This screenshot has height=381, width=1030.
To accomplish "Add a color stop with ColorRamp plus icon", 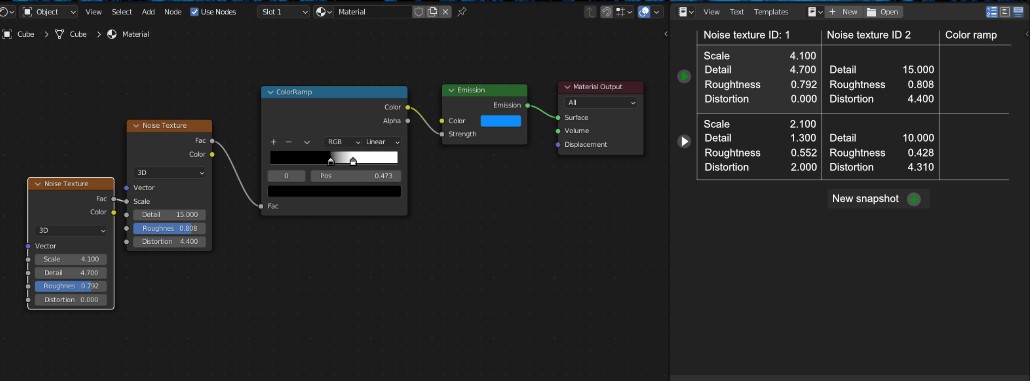I will pyautogui.click(x=274, y=142).
